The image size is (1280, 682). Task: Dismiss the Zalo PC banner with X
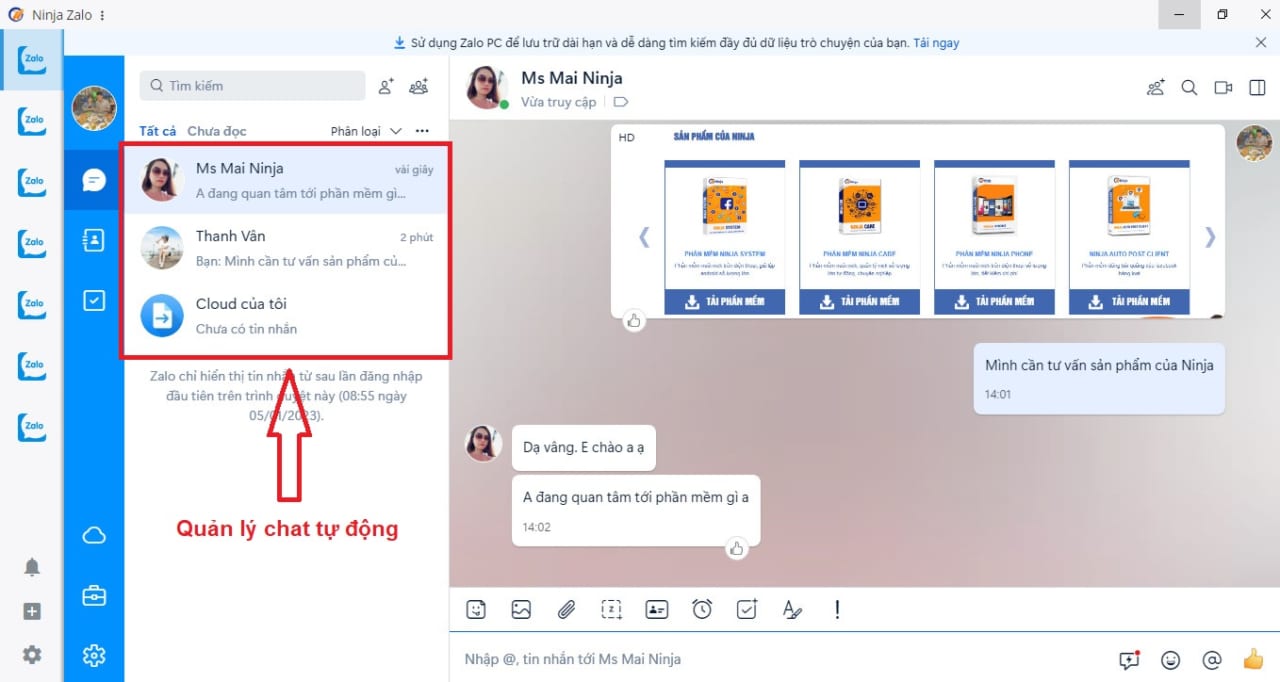tap(1261, 42)
